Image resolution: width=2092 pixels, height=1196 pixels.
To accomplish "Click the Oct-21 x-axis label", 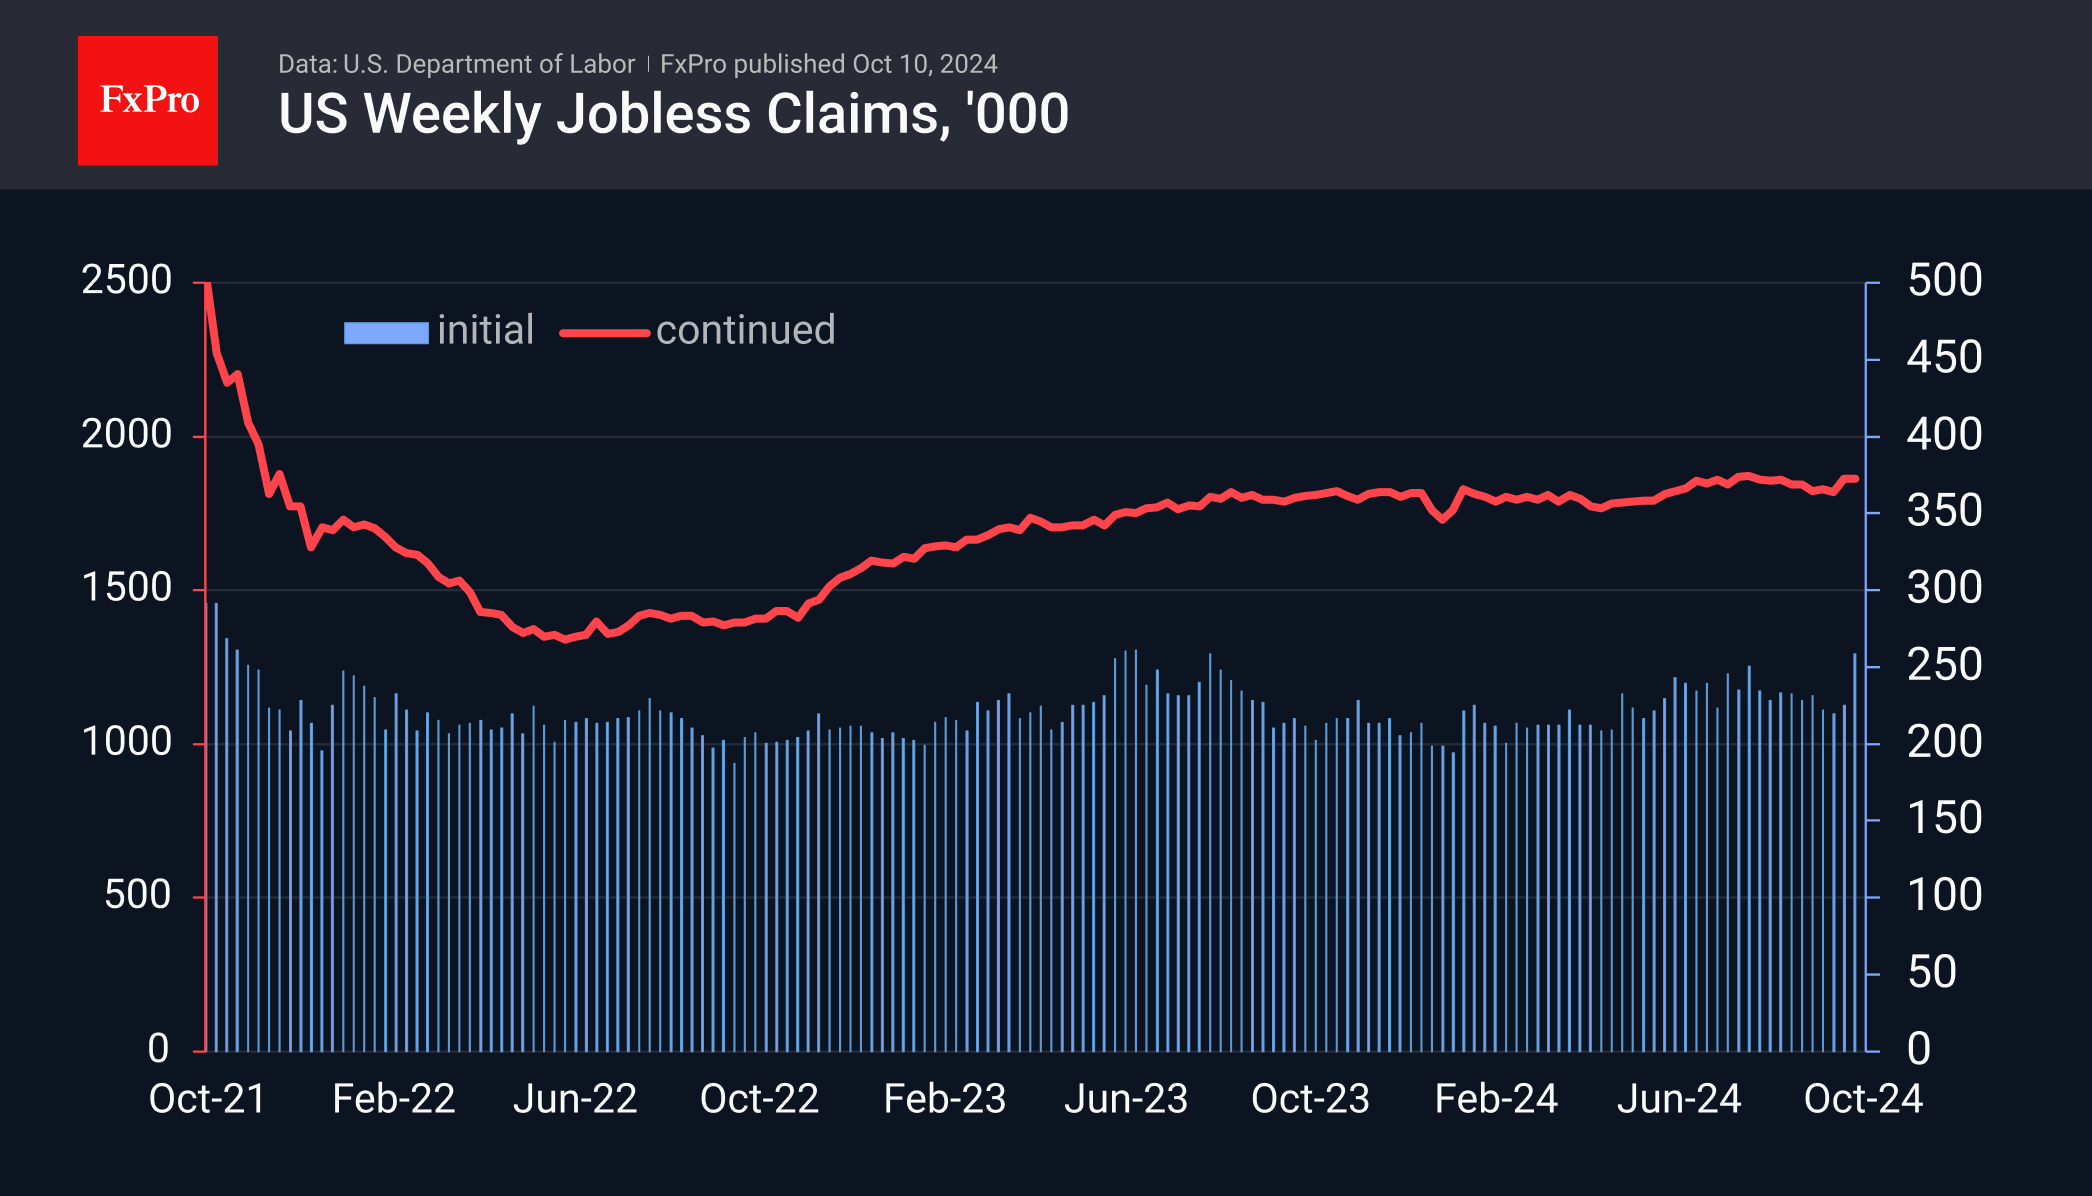I will [207, 1099].
